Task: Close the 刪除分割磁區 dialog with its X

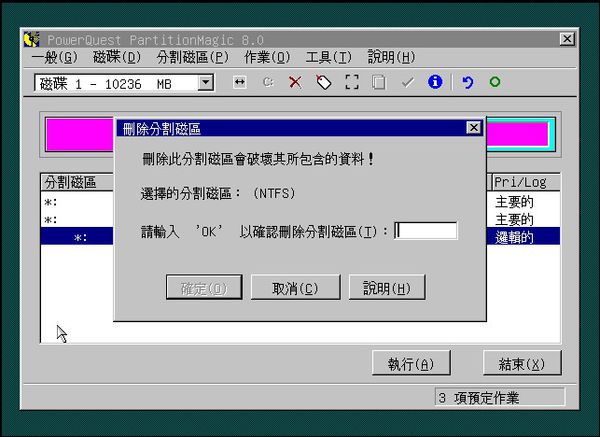Action: (x=474, y=127)
